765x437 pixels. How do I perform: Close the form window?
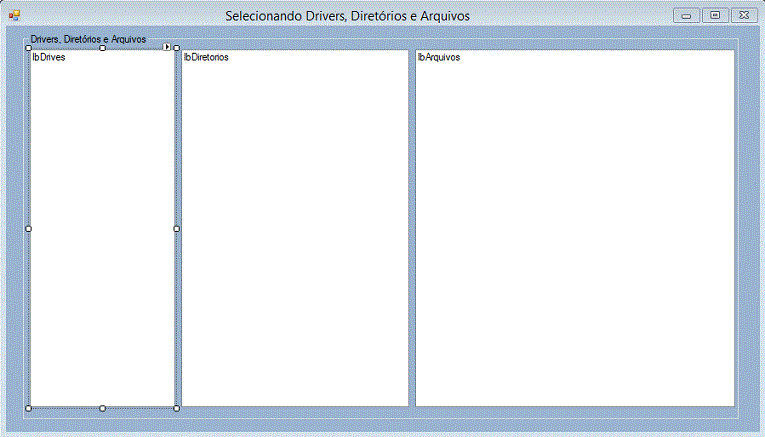pyautogui.click(x=744, y=15)
